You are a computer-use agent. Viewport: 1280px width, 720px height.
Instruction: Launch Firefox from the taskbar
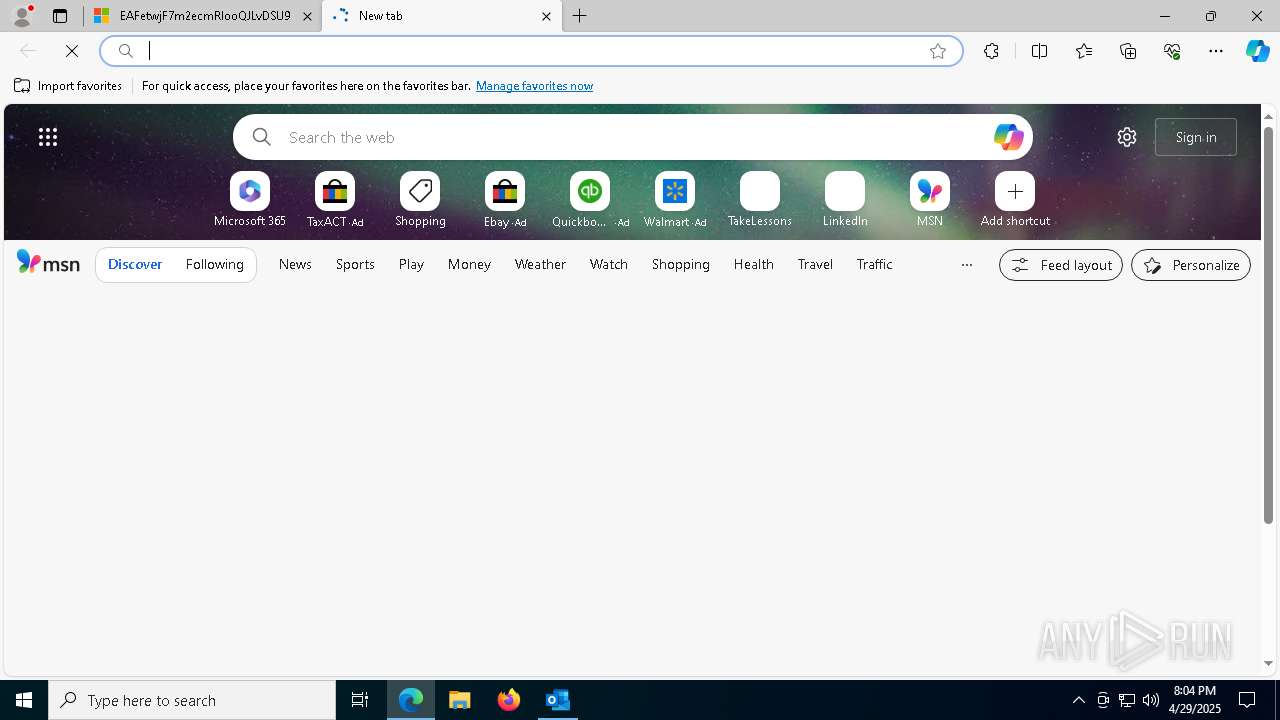509,700
